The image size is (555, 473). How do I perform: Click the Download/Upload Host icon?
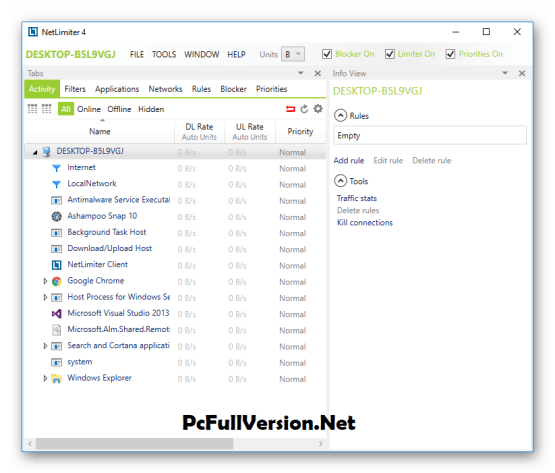pos(56,249)
